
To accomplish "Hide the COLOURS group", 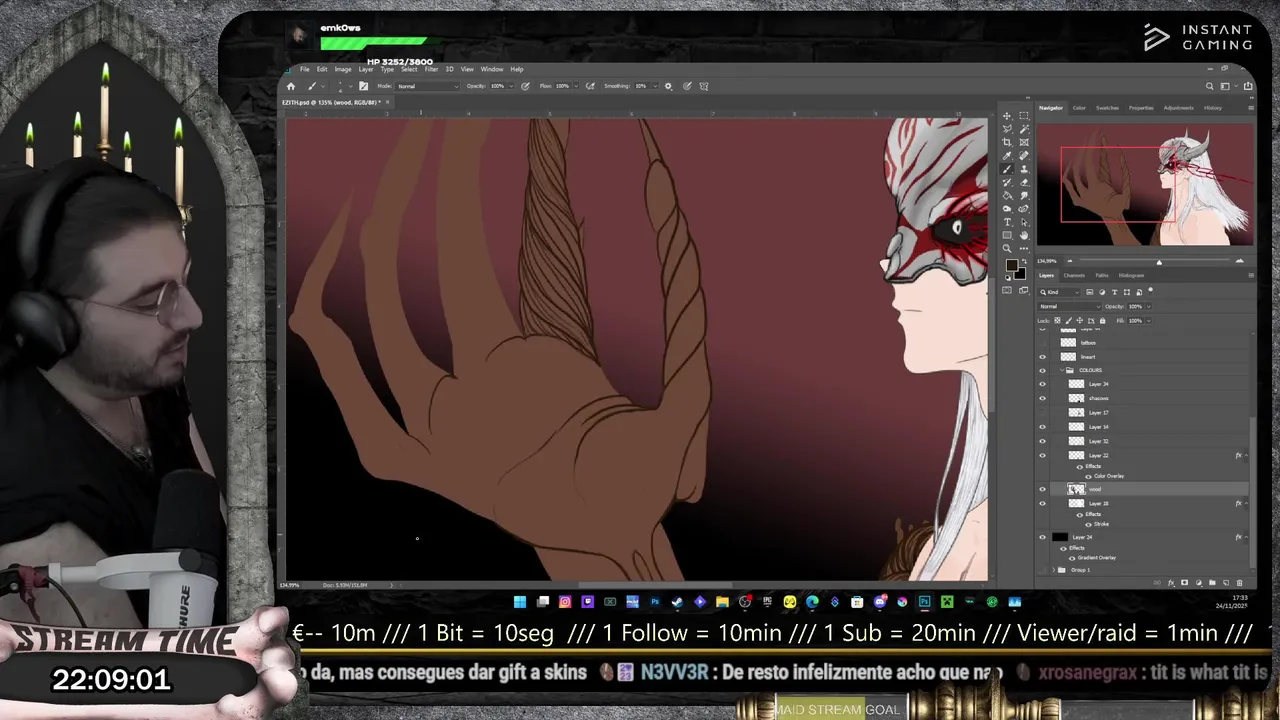I will point(1042,371).
